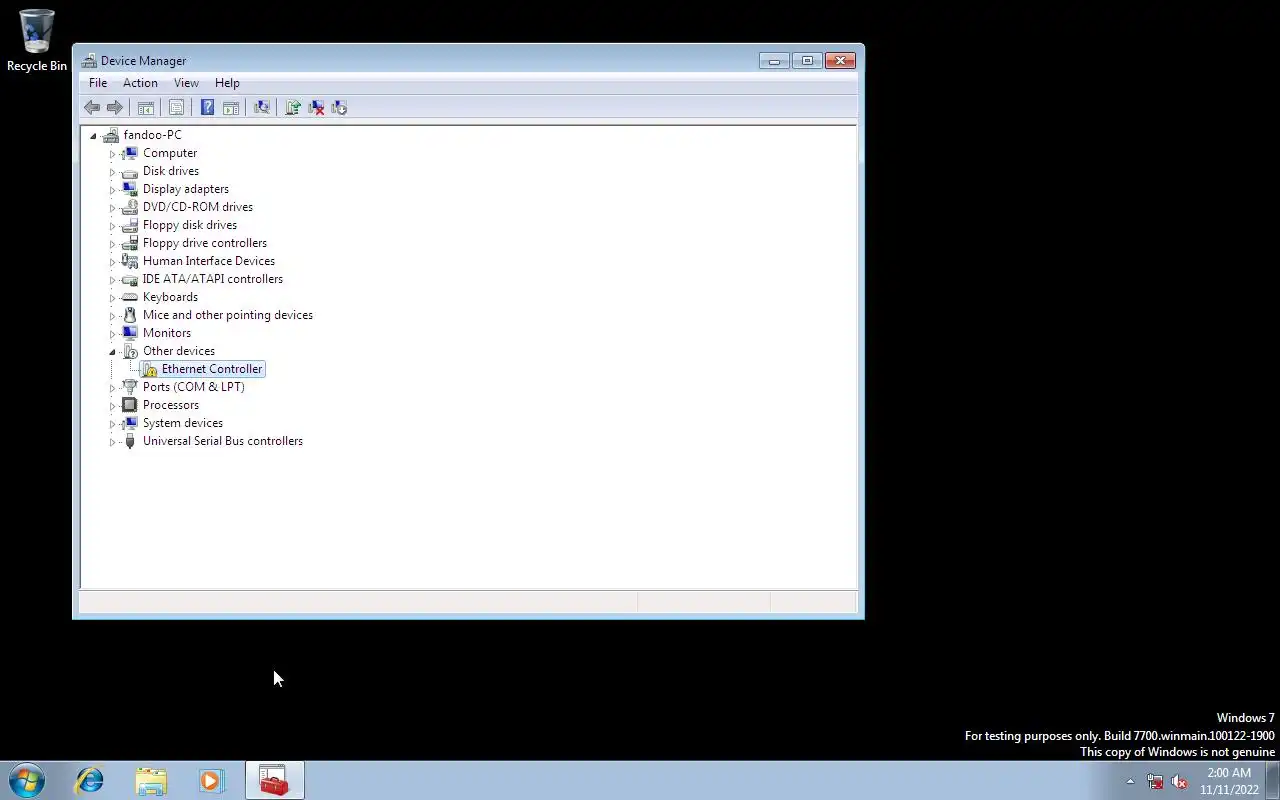Click the Processors chip icon
Image resolution: width=1280 pixels, height=800 pixels.
point(129,405)
